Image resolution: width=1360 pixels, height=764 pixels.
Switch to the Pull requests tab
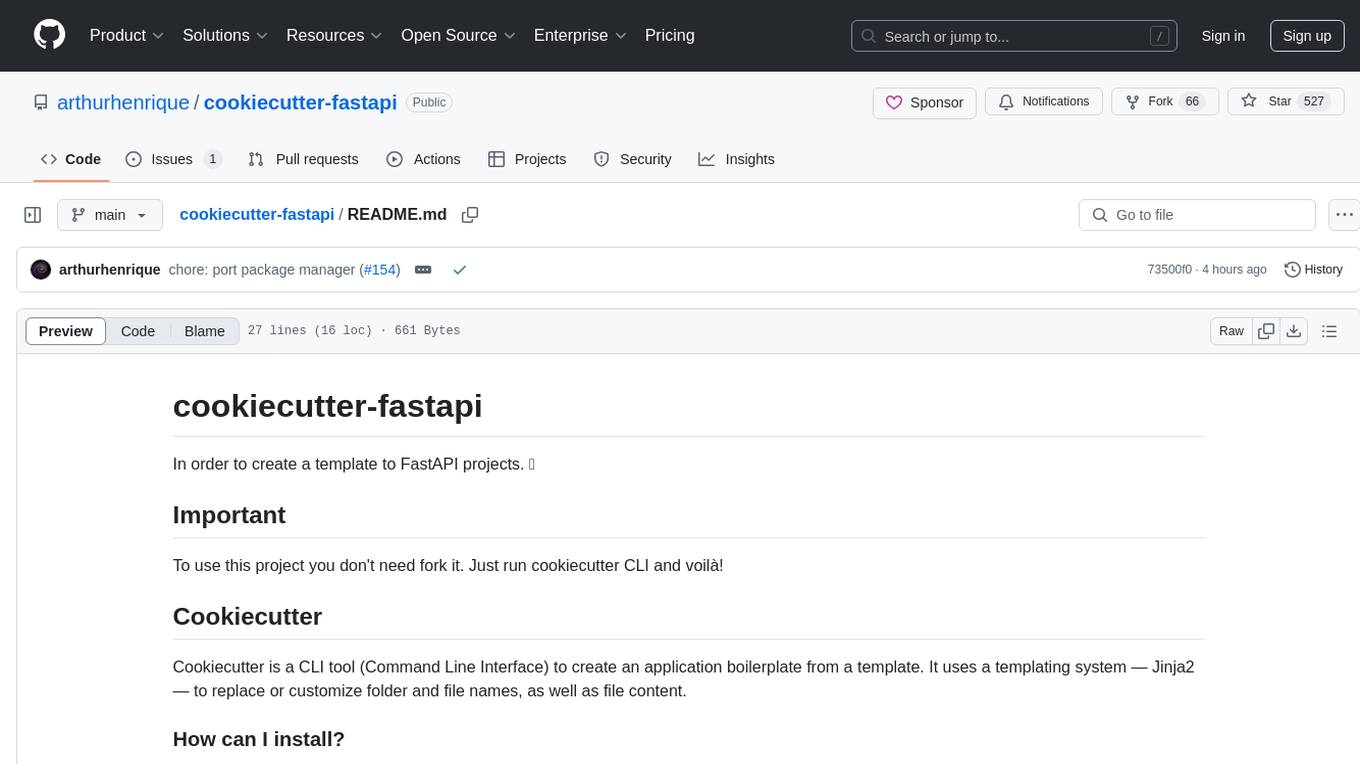coord(303,159)
